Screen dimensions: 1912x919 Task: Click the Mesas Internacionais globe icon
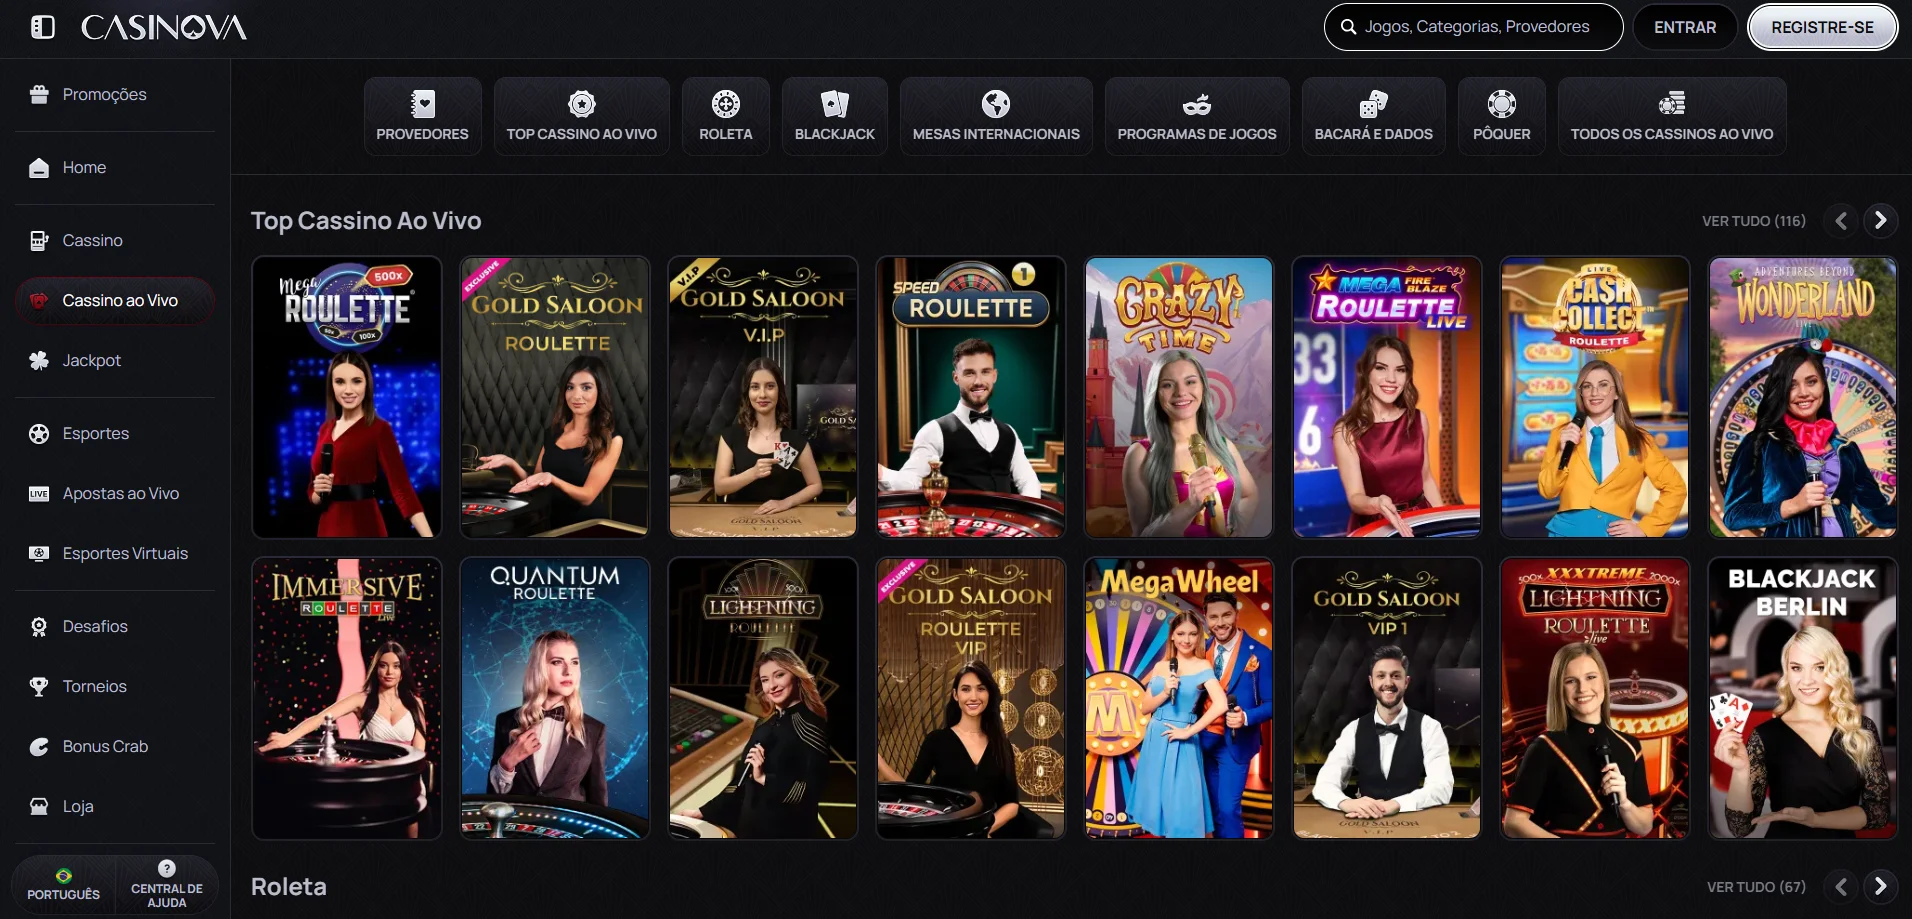pos(996,103)
